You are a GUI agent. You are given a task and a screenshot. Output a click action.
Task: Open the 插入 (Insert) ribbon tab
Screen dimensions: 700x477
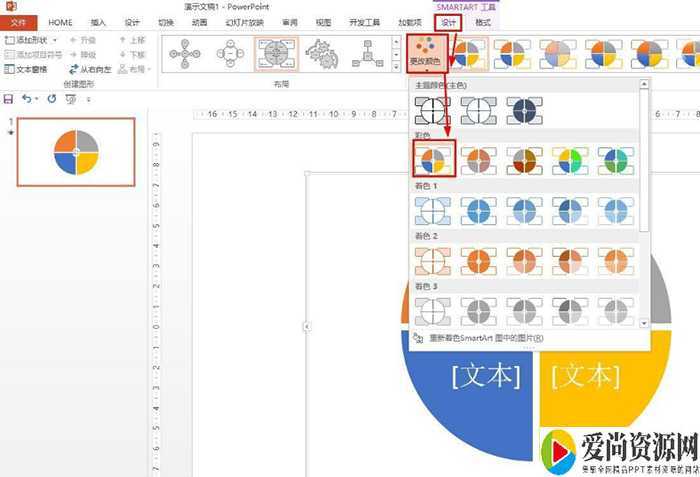[98, 22]
